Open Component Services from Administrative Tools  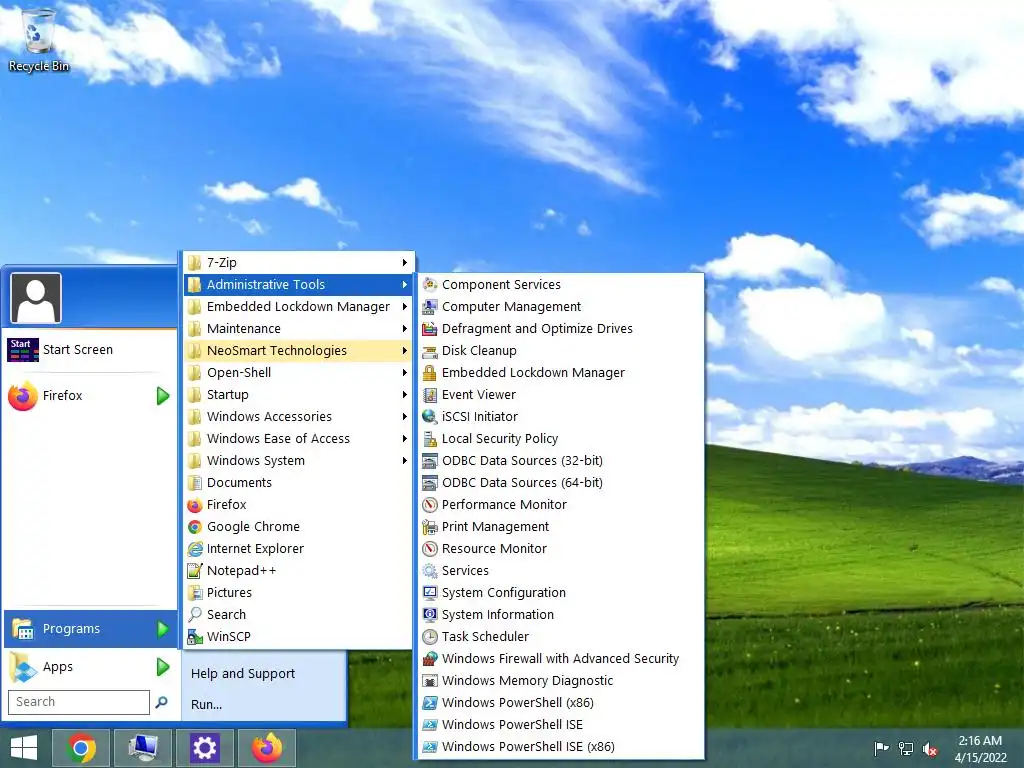pyautogui.click(x=560, y=285)
